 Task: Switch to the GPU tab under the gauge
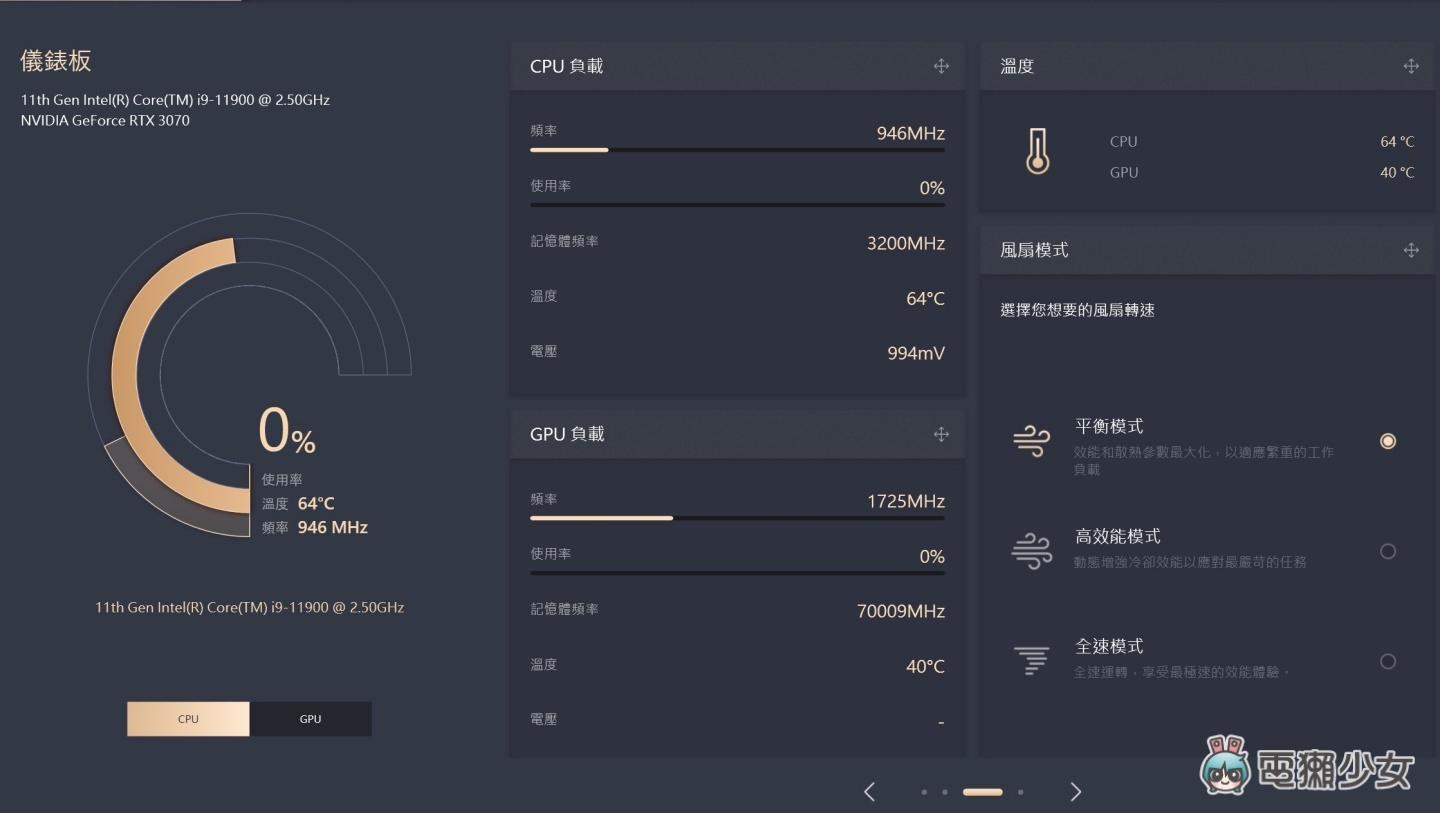(310, 718)
